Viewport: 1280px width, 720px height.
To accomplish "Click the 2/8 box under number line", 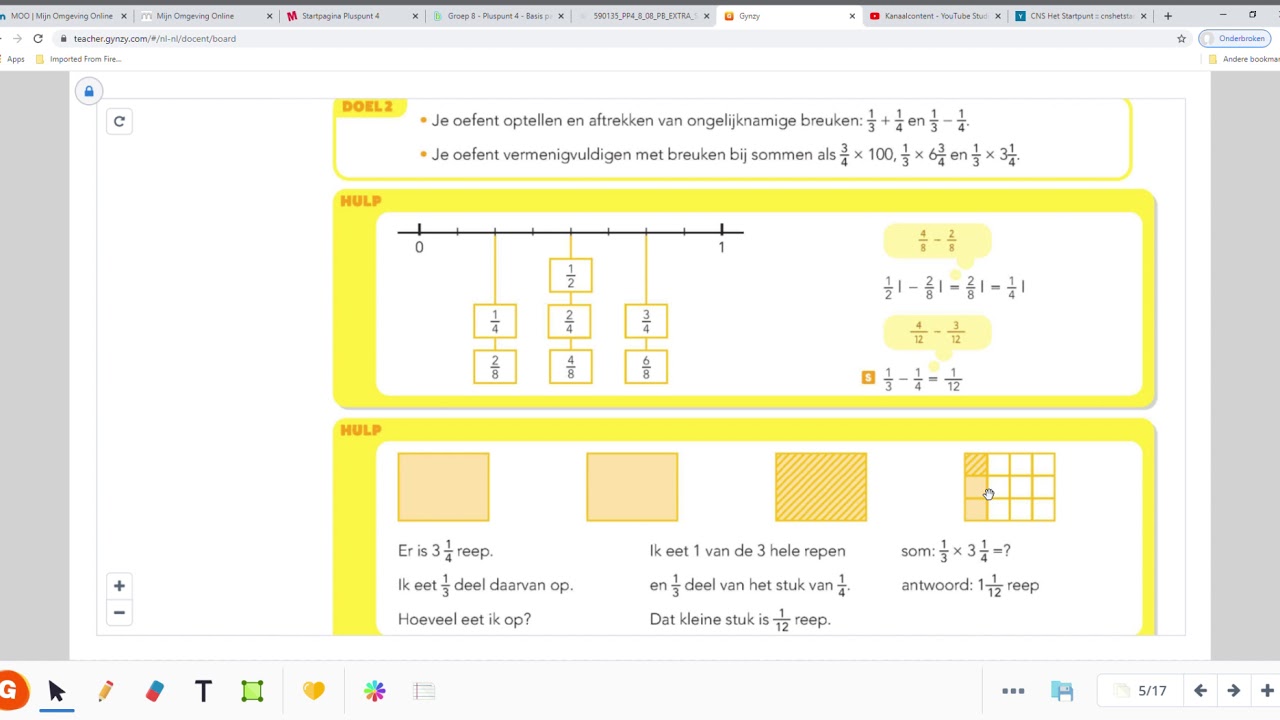I will point(495,367).
